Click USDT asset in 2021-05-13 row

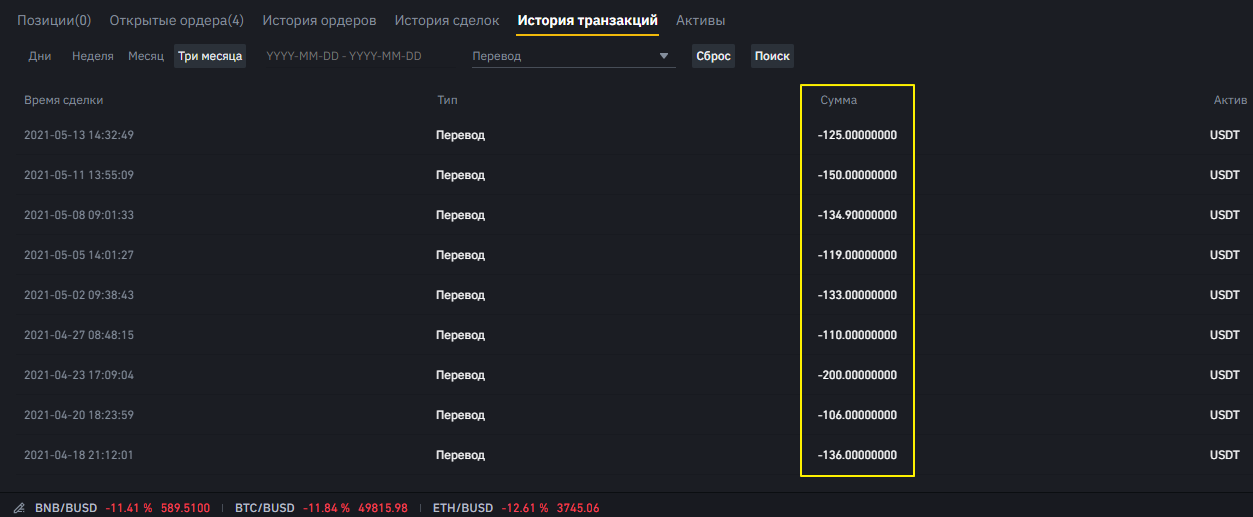click(x=1225, y=135)
